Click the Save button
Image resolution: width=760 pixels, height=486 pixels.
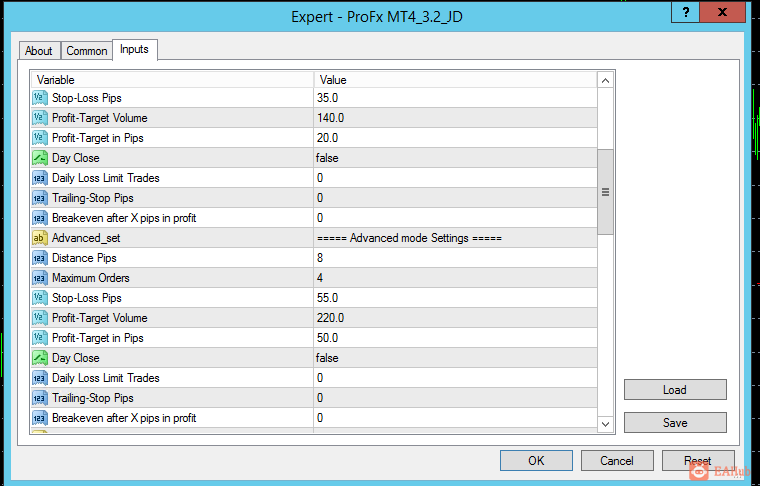coord(675,423)
